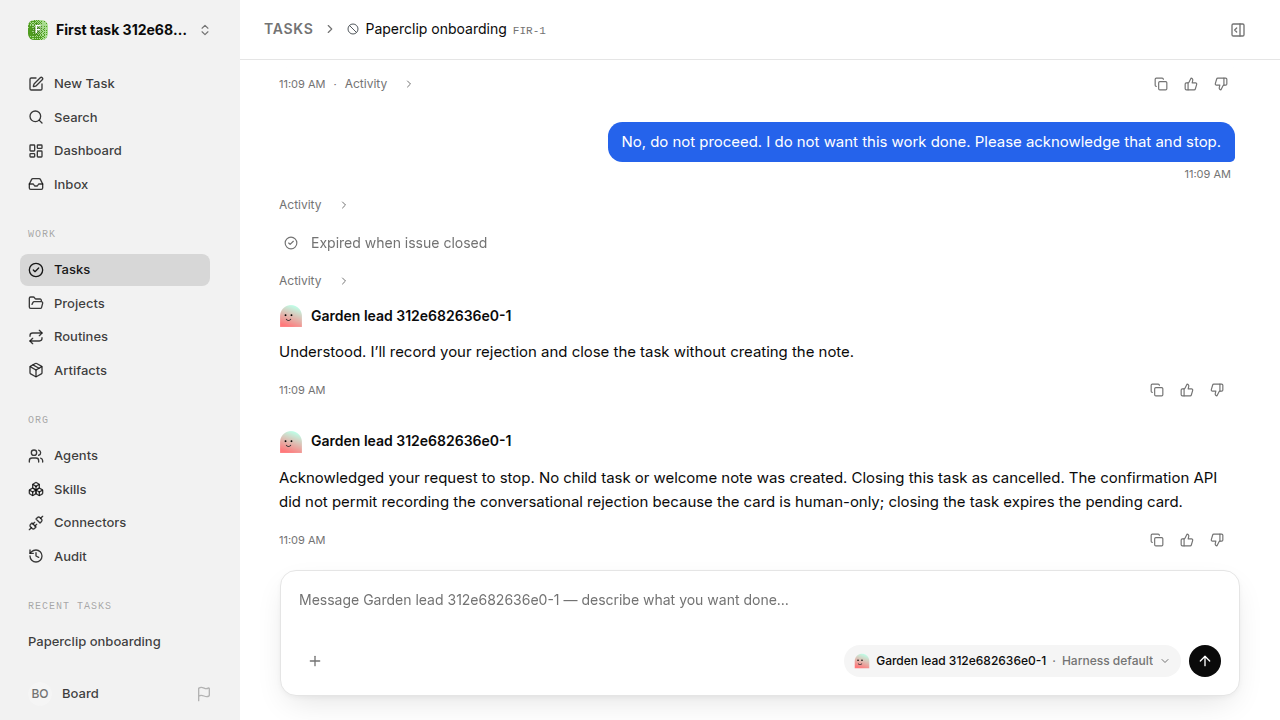
Task: Click the 'Expired when issue closed' status
Action: pyautogui.click(x=399, y=243)
